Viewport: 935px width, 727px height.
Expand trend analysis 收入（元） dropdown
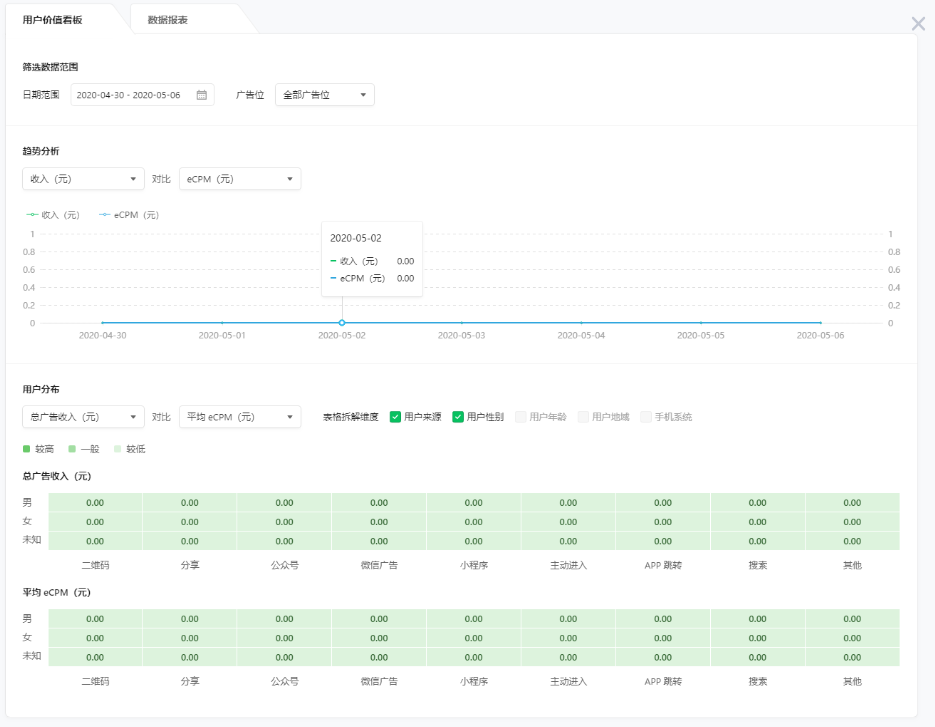(83, 179)
